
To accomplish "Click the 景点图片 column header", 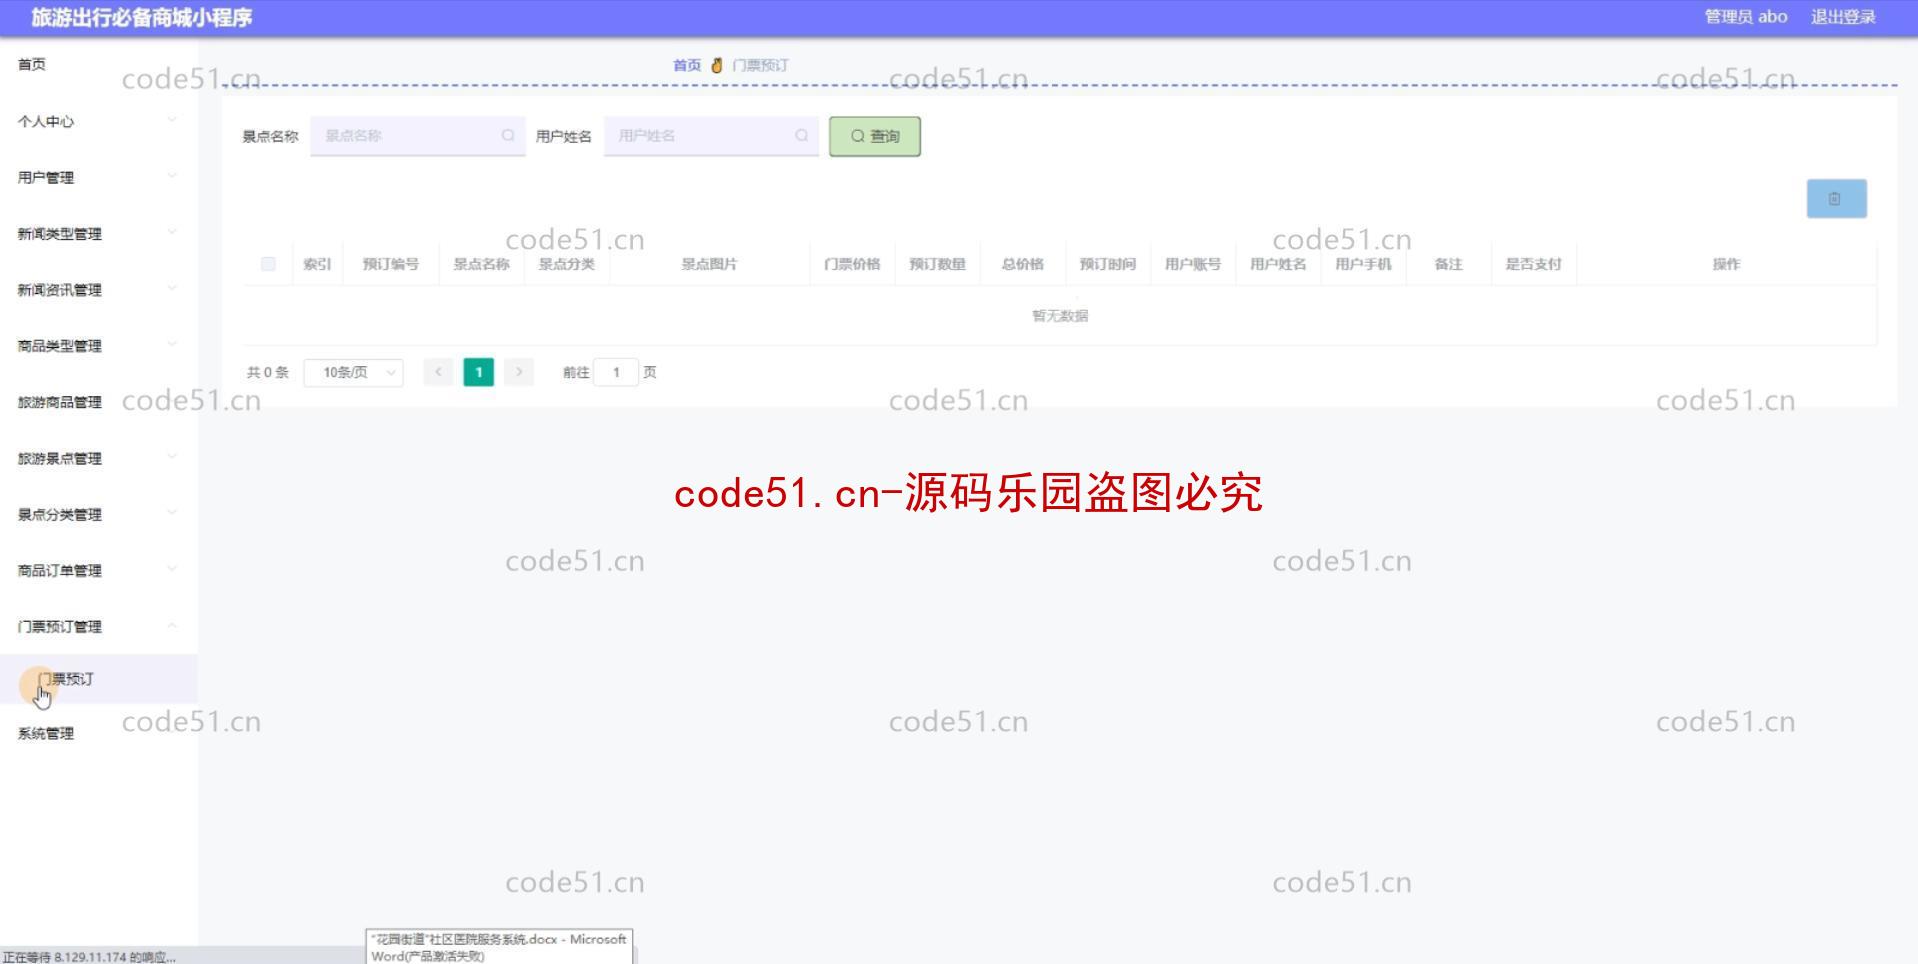I will point(709,264).
